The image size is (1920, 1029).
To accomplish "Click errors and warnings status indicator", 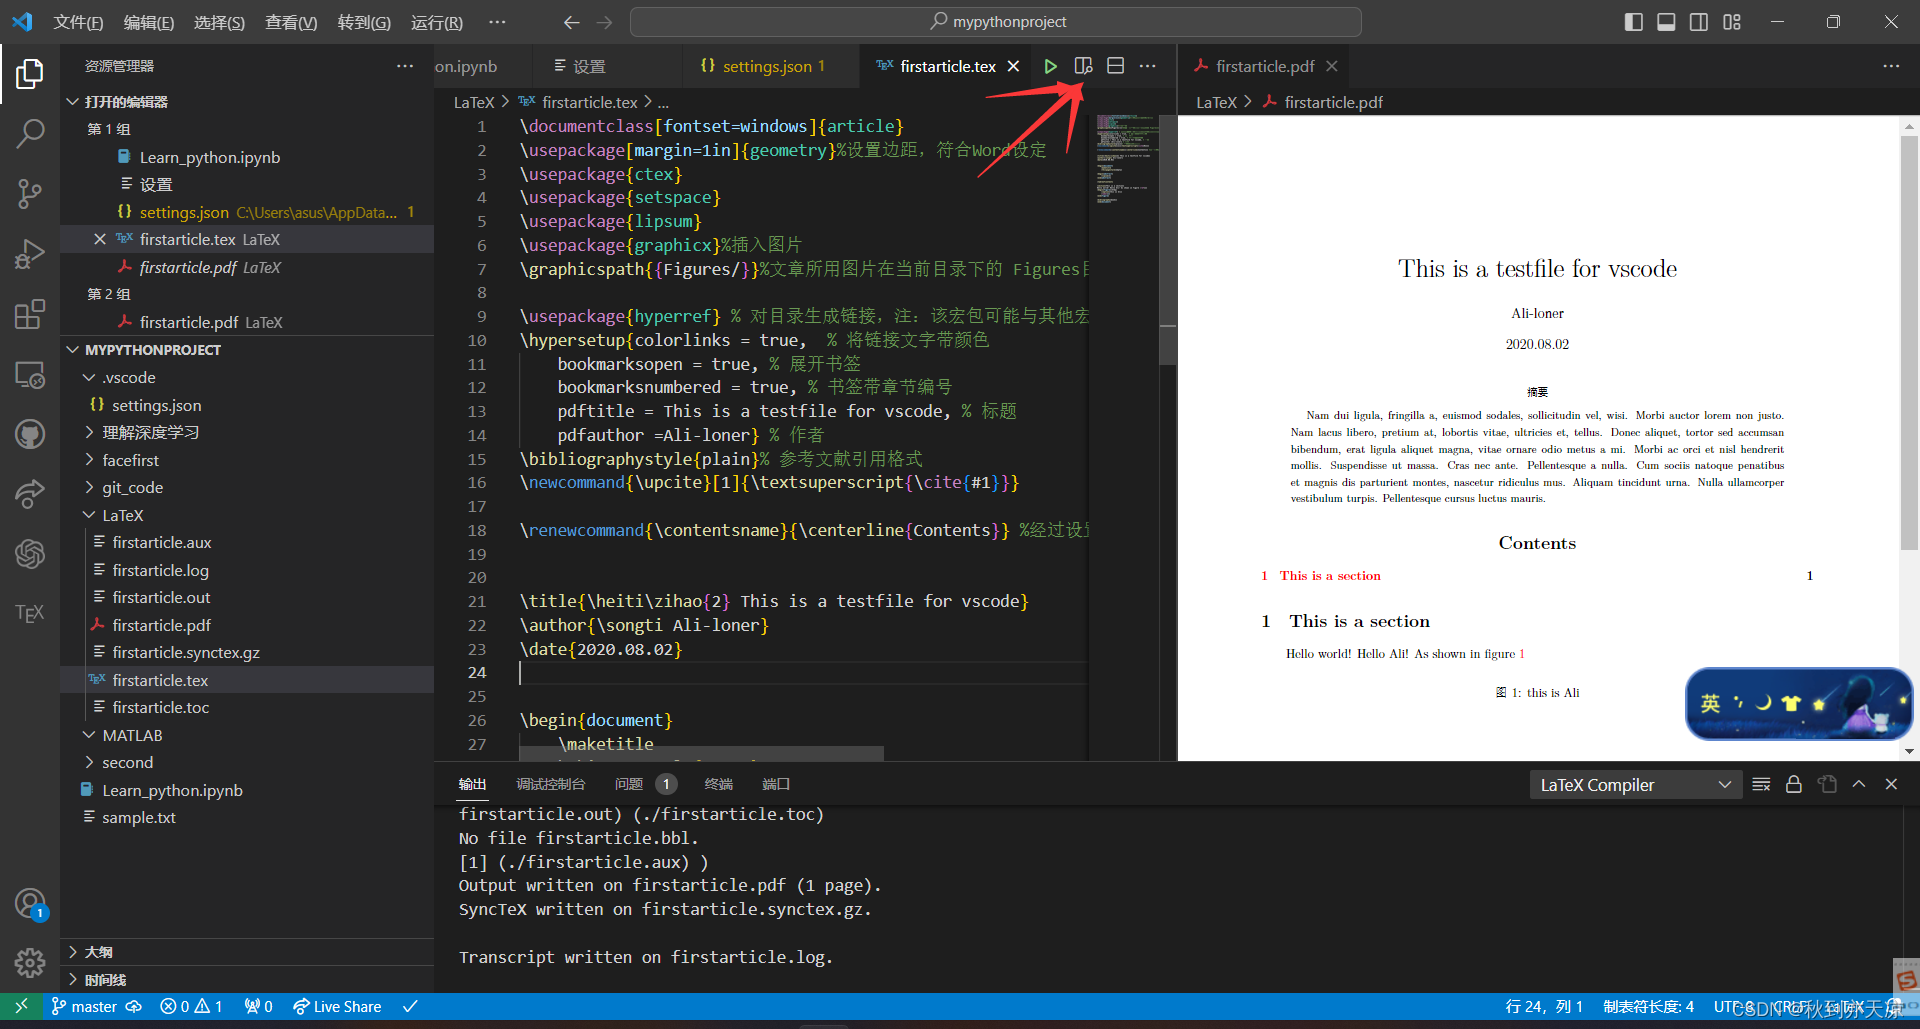I will 191,1006.
